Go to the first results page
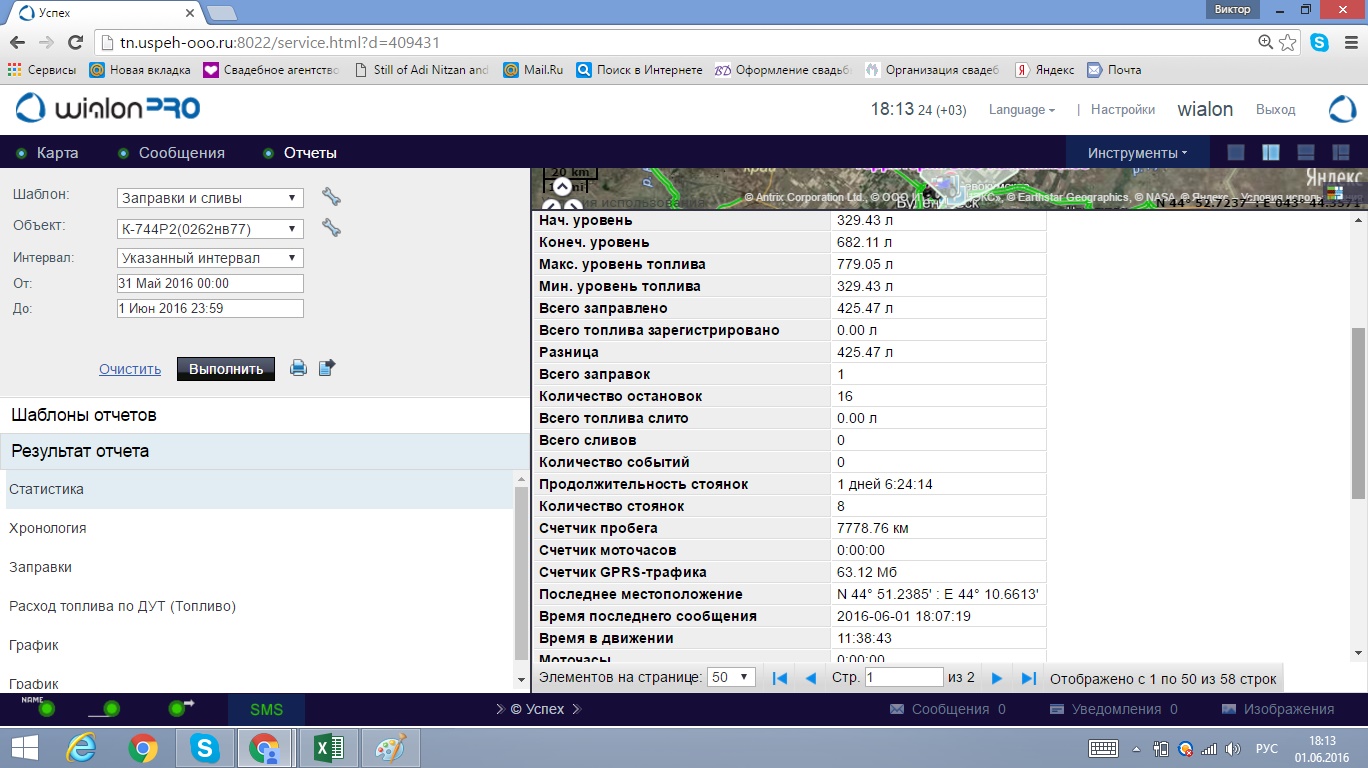Viewport: 1368px width, 768px height. (780, 678)
